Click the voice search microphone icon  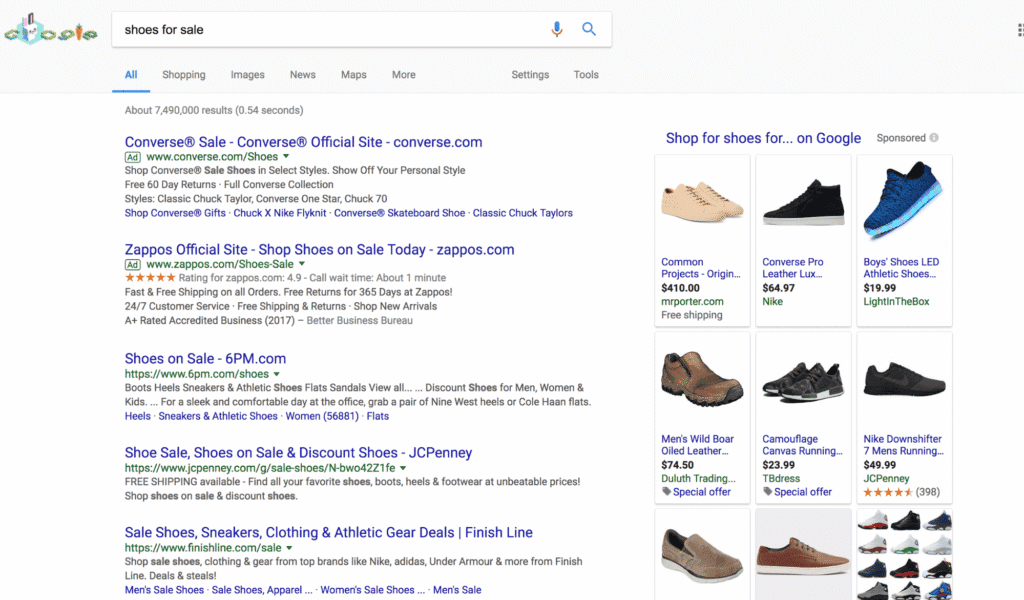(557, 29)
